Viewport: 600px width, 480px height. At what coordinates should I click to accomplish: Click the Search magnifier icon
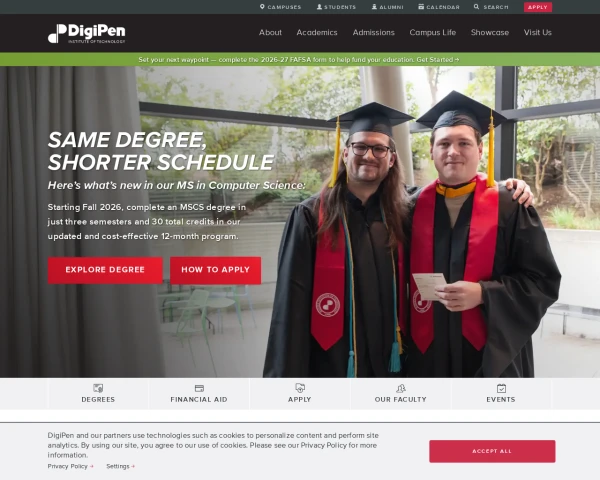click(476, 7)
